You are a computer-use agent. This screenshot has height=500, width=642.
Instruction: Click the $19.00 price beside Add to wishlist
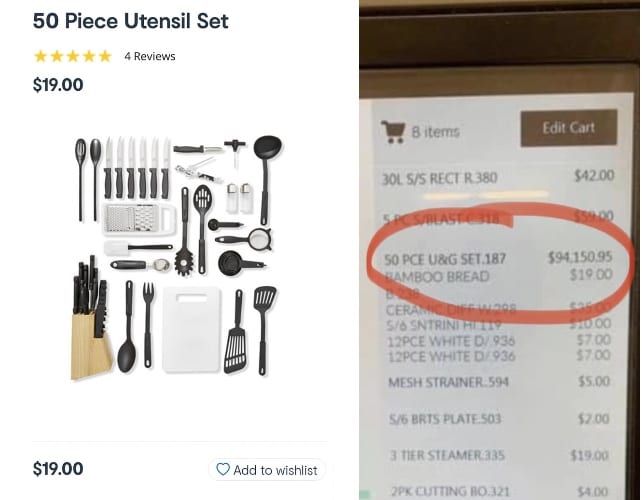tap(58, 469)
